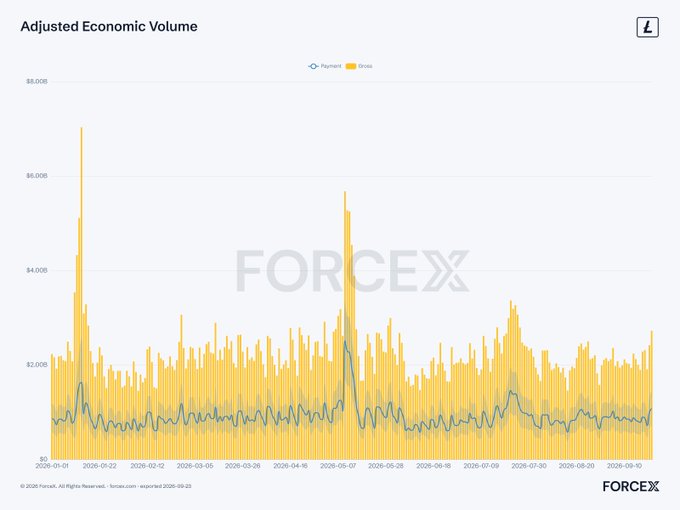The image size is (680, 510).
Task: Click the $8.00B y-axis label
Action: (37, 82)
